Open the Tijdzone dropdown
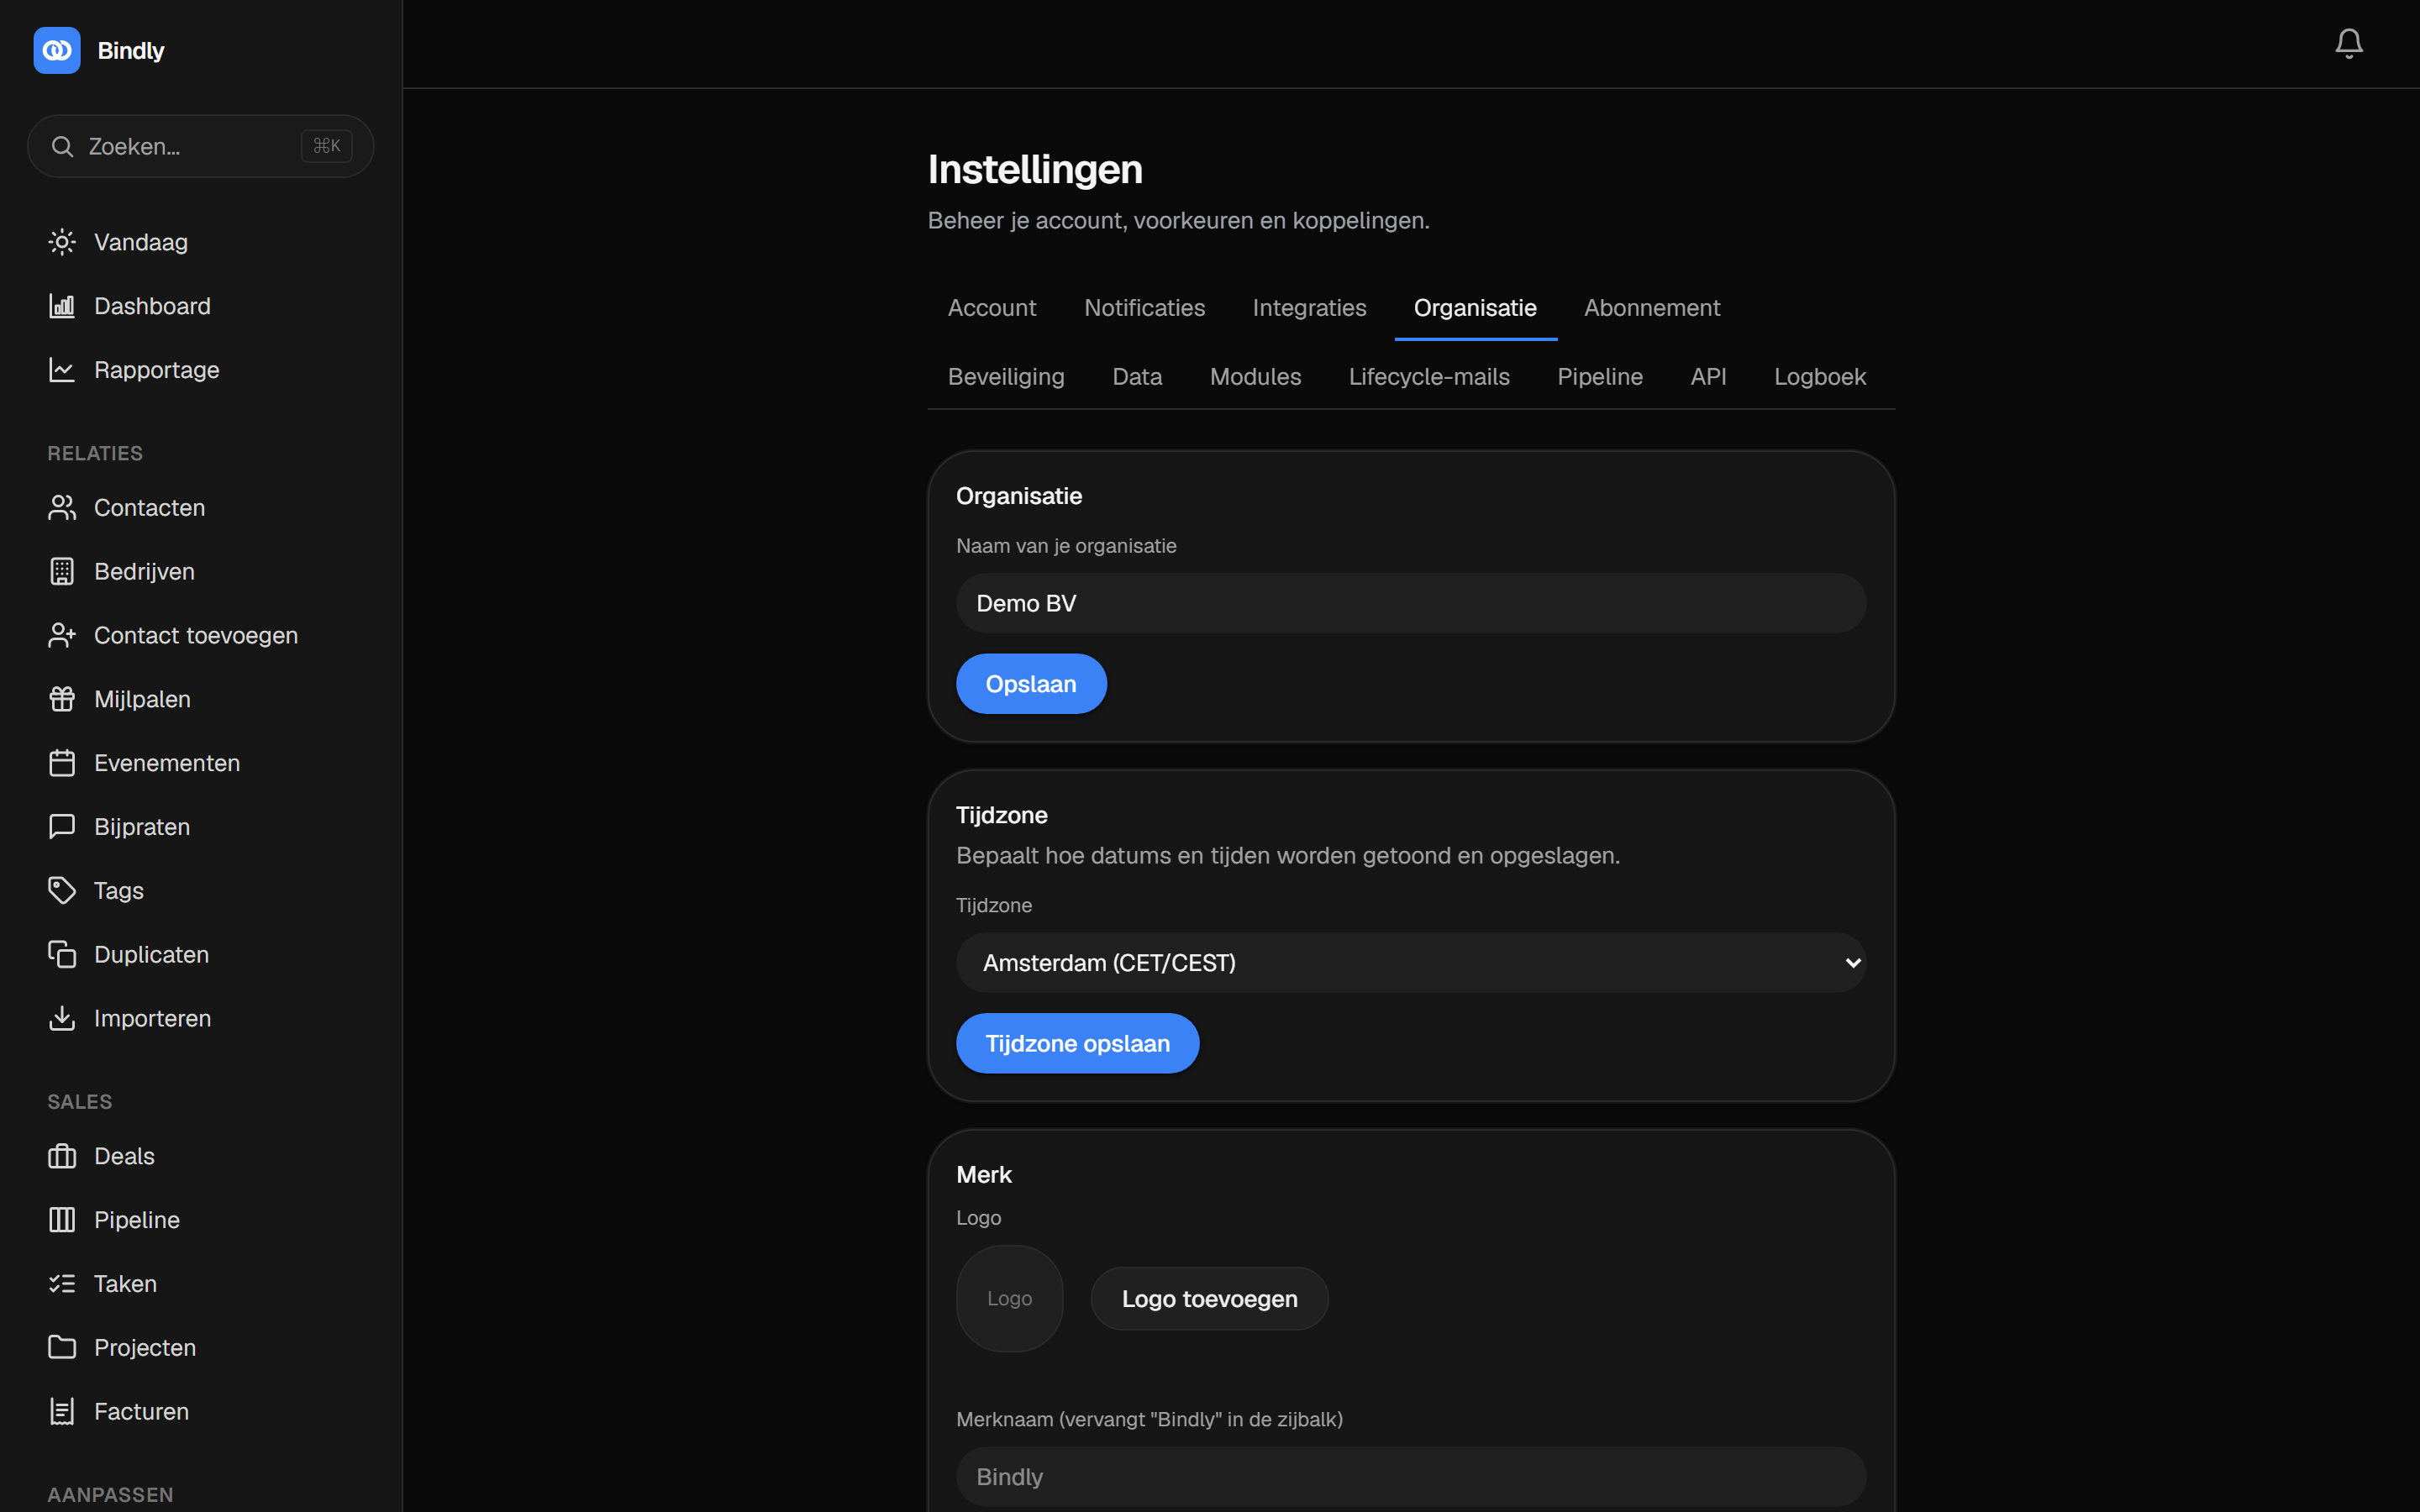Screen dimensions: 2420x1512 pos(1411,963)
